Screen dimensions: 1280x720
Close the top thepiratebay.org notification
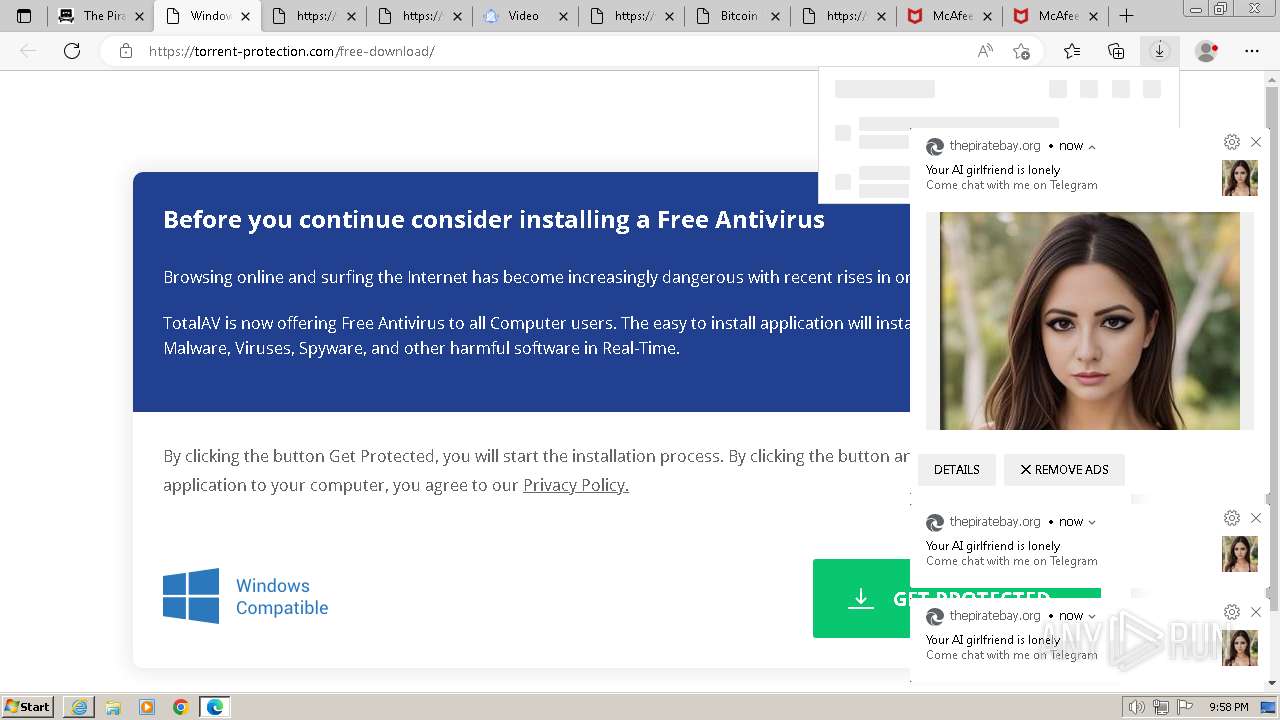tap(1256, 142)
